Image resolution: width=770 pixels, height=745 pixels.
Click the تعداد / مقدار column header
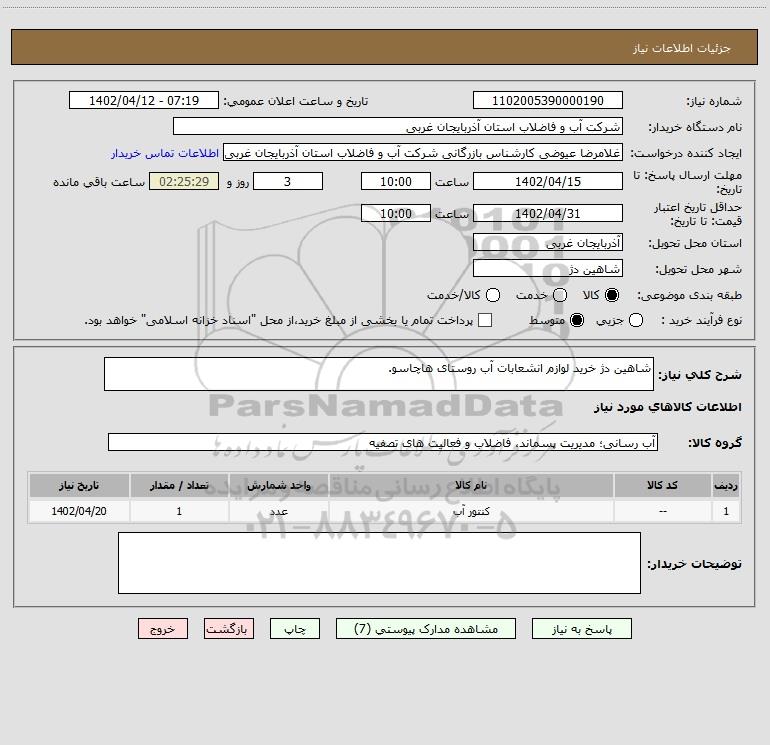179,485
